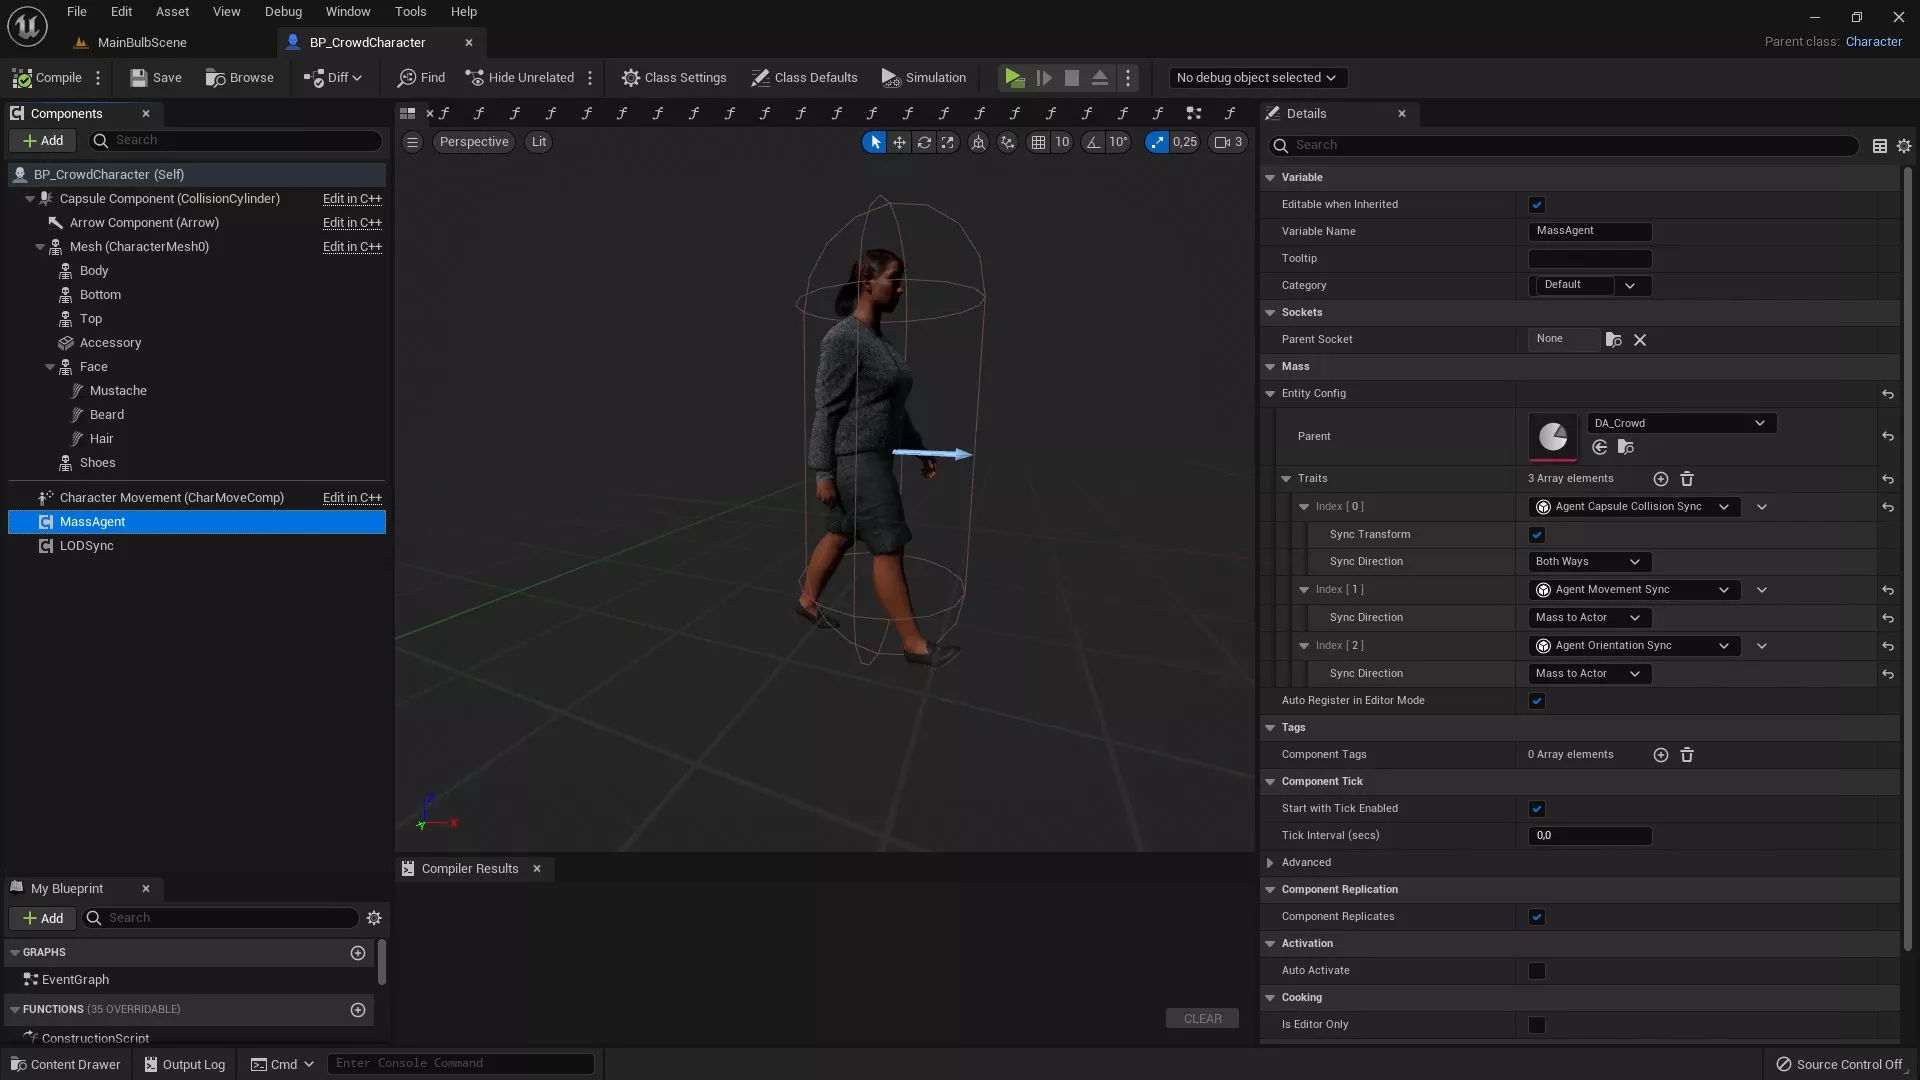The image size is (1920, 1080).
Task: Open Details panel settings gear
Action: [1903, 146]
